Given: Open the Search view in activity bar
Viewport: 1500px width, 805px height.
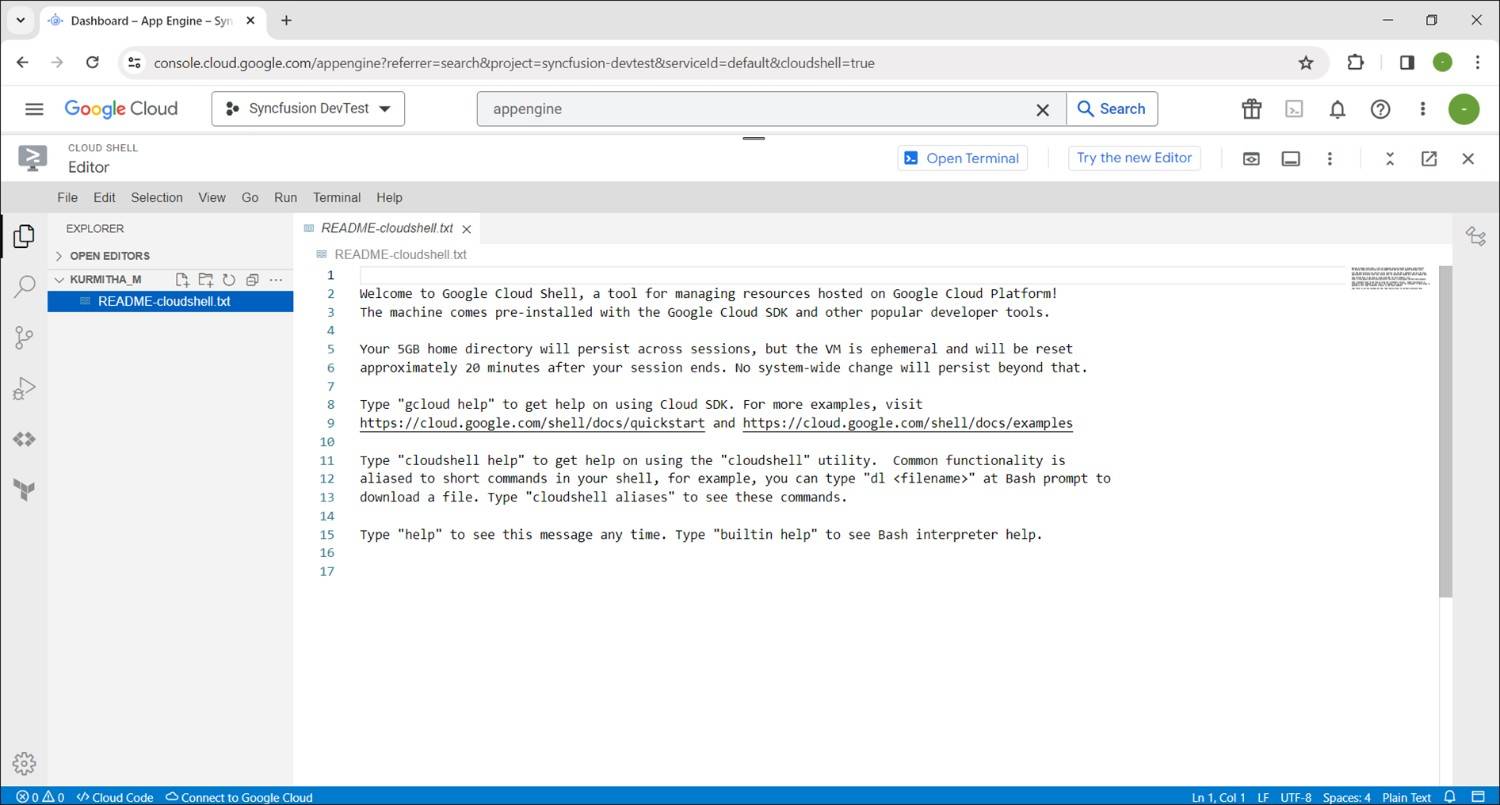Looking at the screenshot, I should click(24, 288).
